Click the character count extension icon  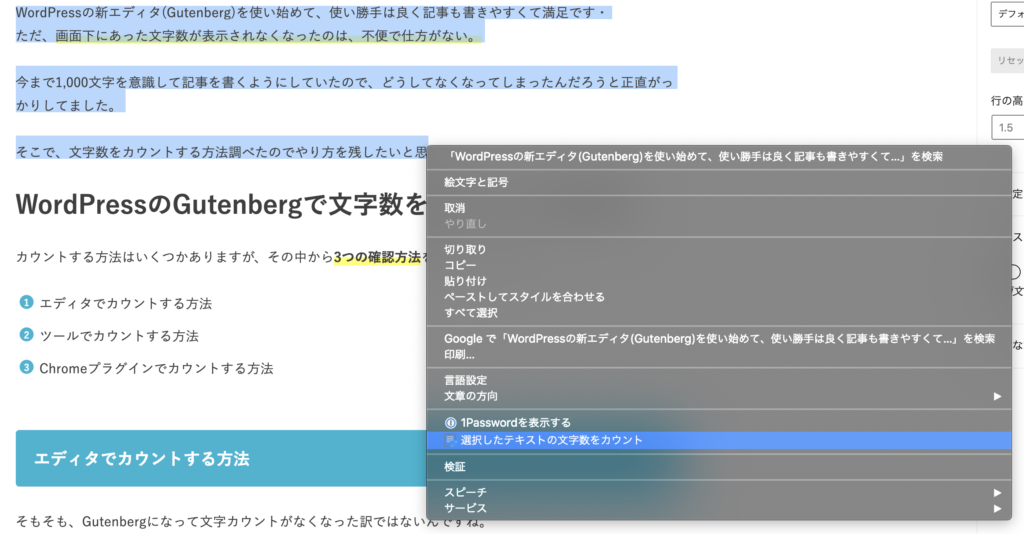coord(450,441)
